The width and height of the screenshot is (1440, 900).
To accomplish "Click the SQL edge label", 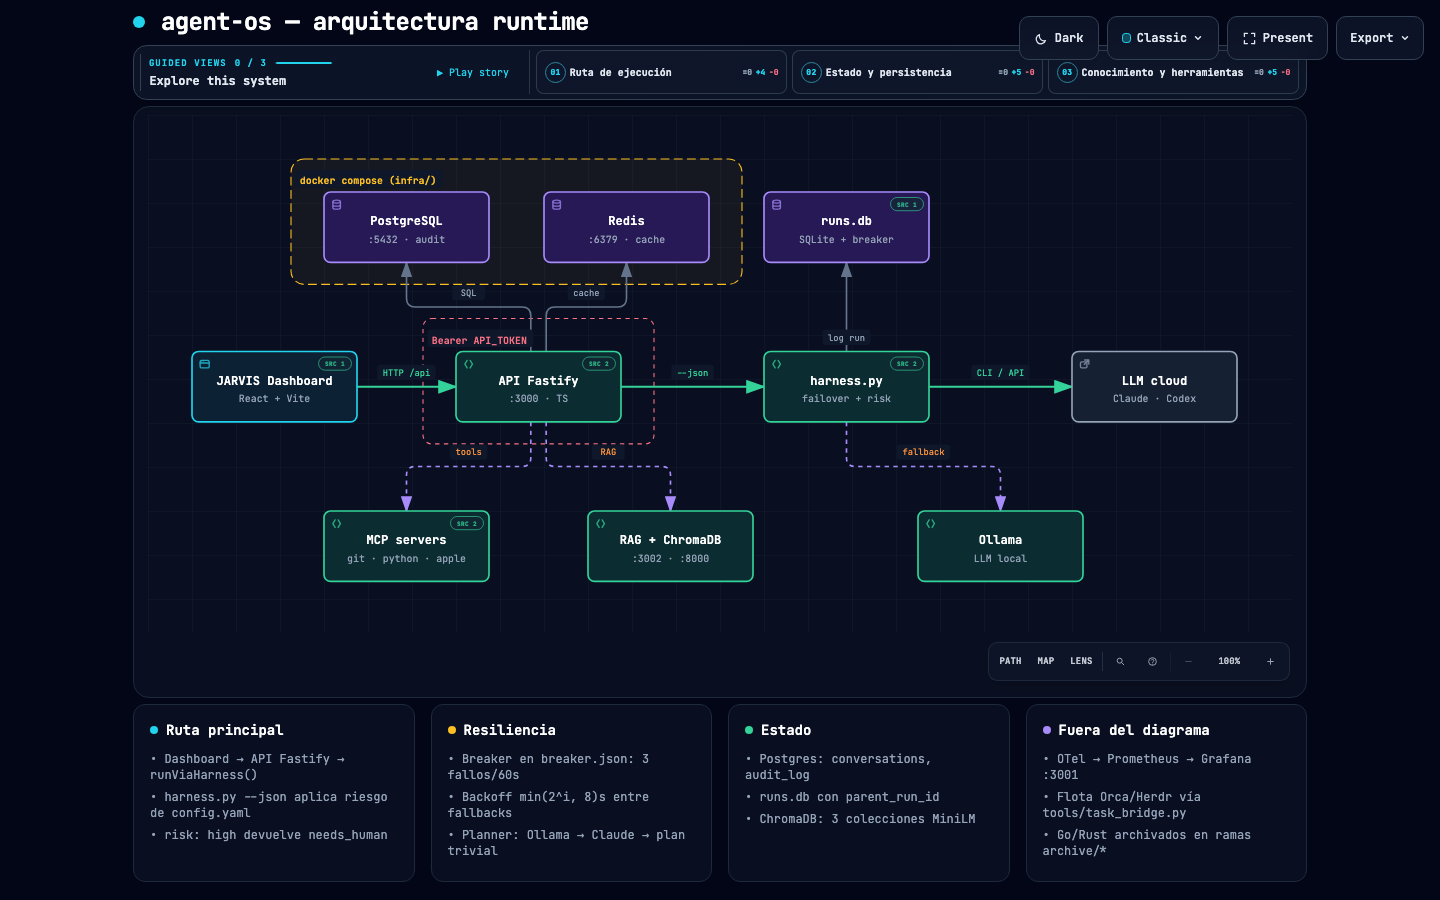I will tap(468, 293).
